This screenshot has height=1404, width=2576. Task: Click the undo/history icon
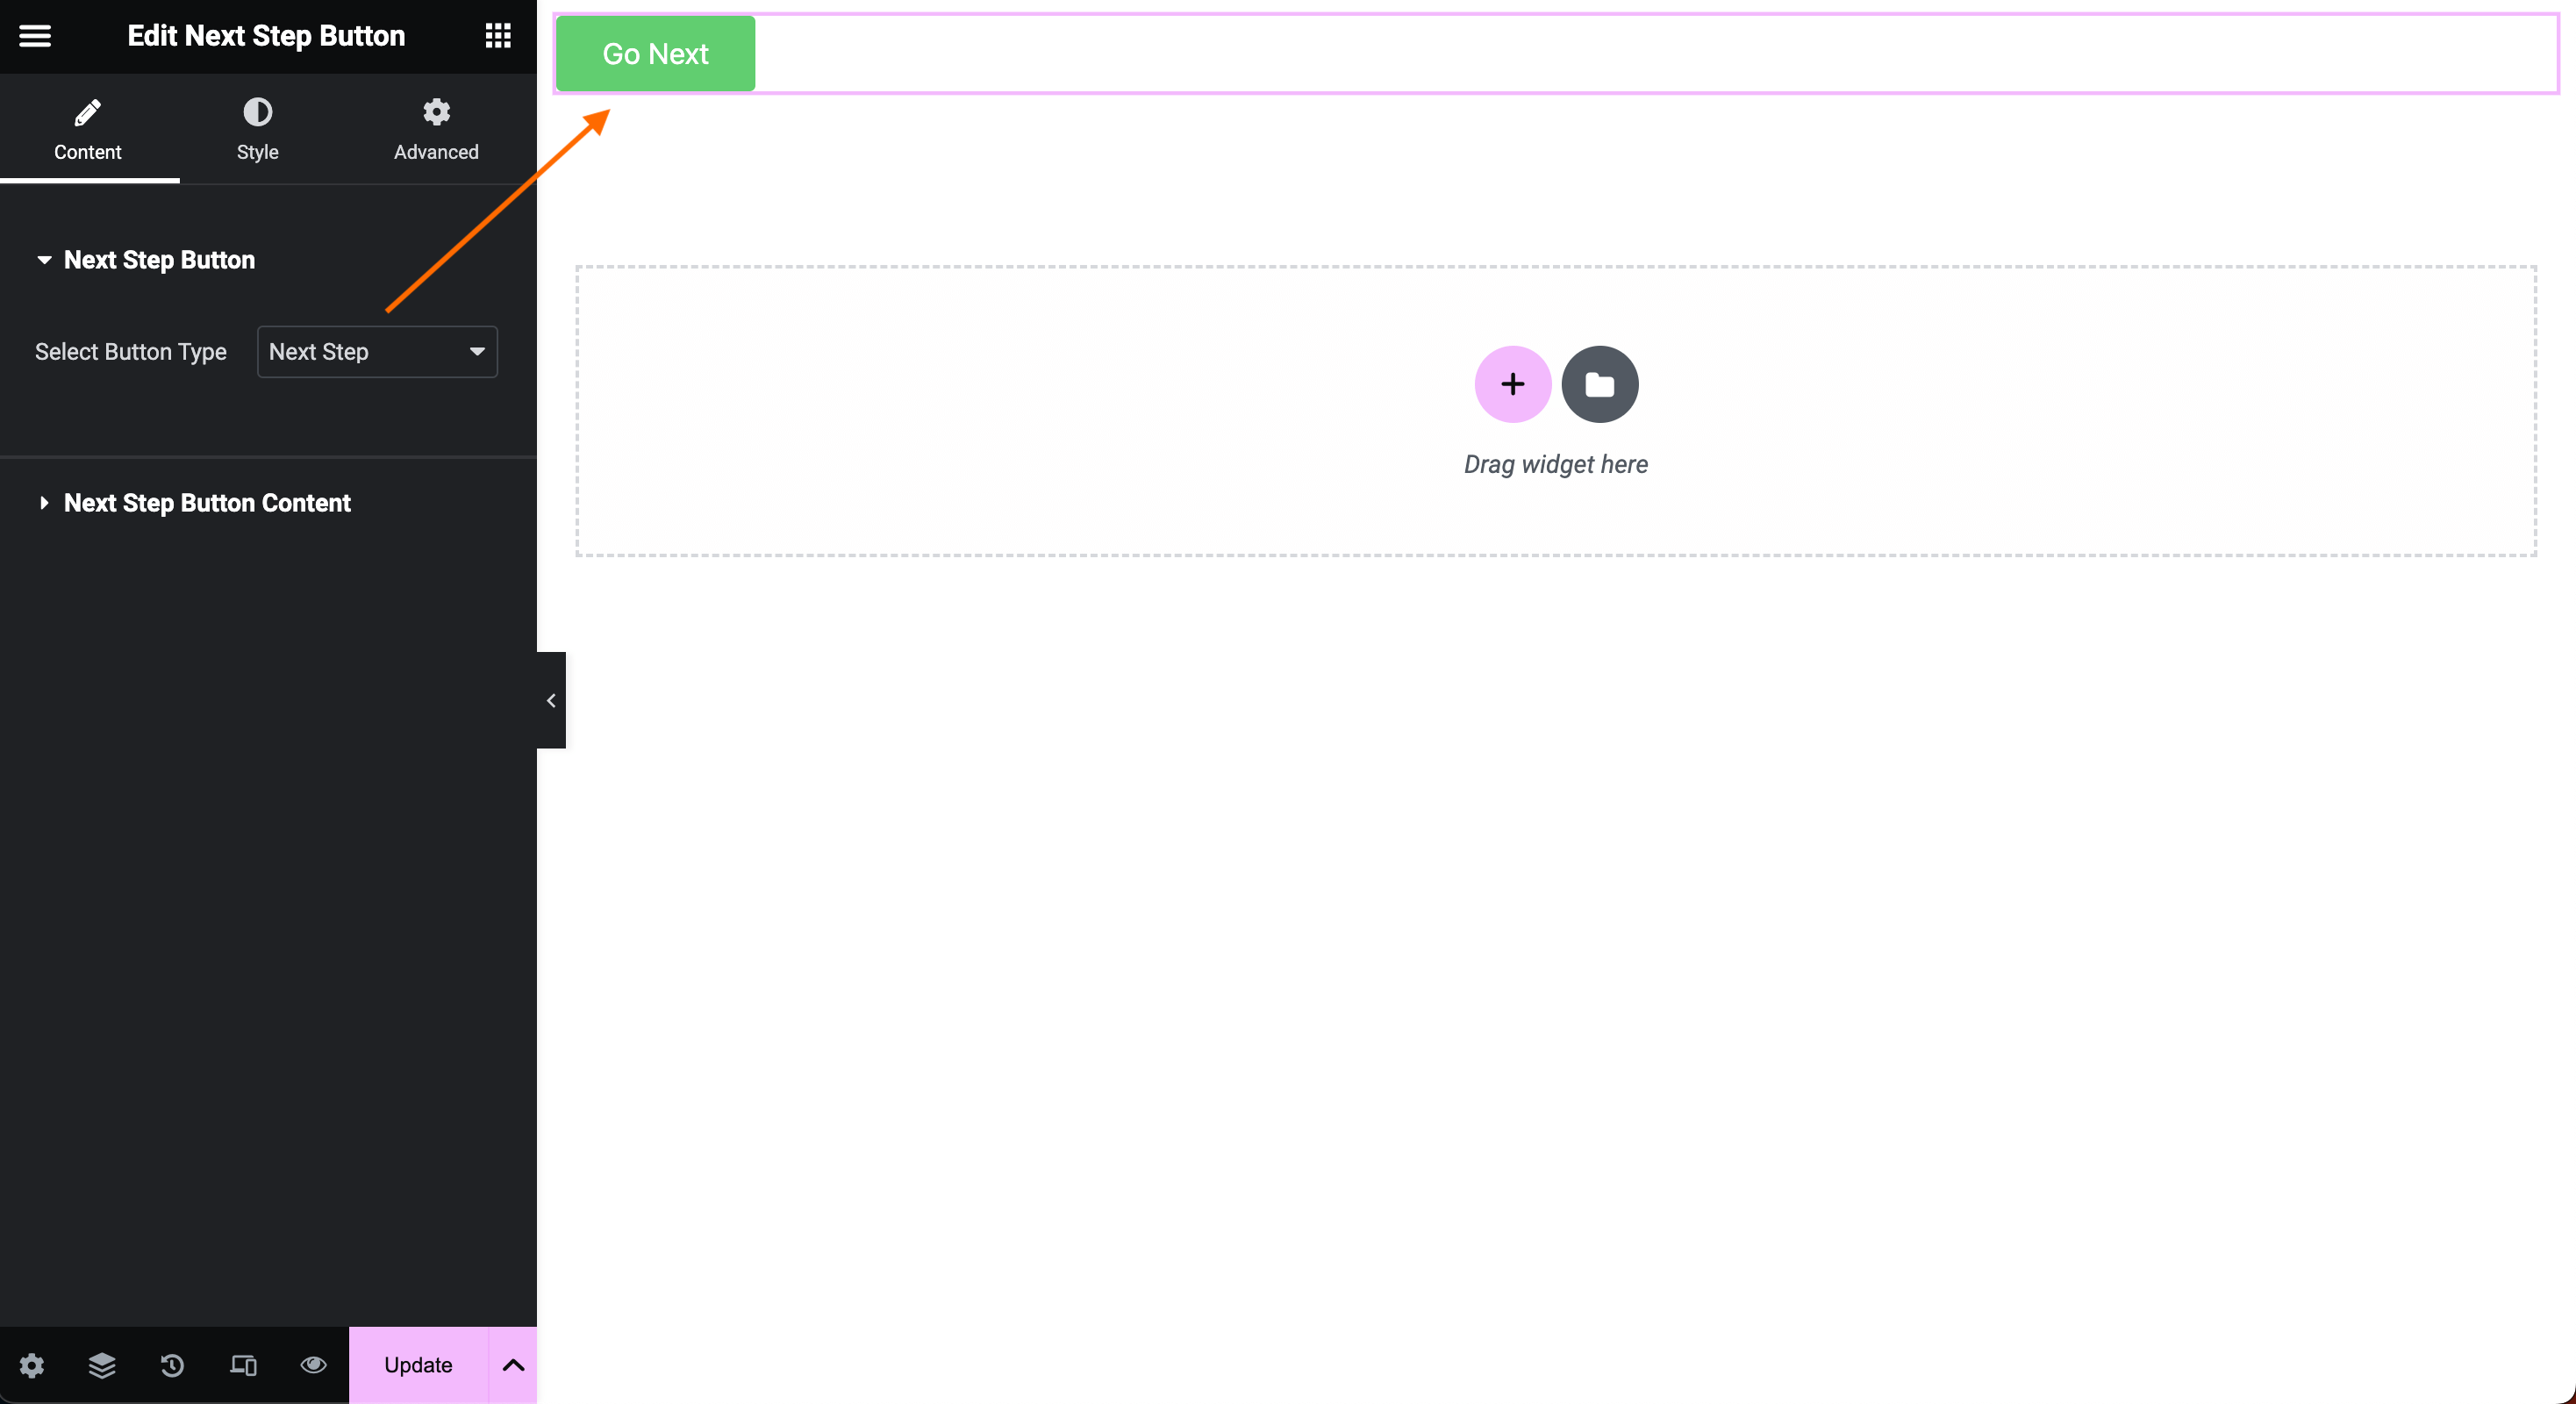tap(173, 1365)
